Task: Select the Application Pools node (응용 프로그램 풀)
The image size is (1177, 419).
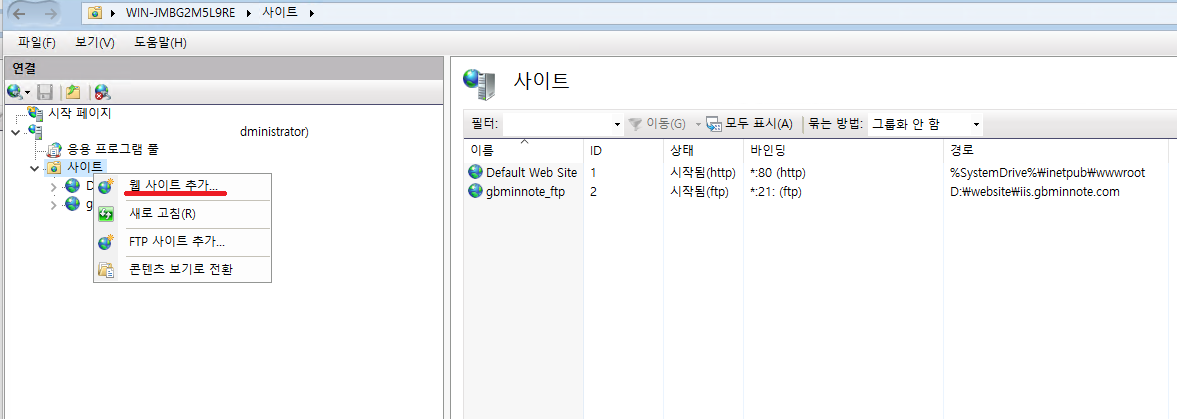Action: 113,149
